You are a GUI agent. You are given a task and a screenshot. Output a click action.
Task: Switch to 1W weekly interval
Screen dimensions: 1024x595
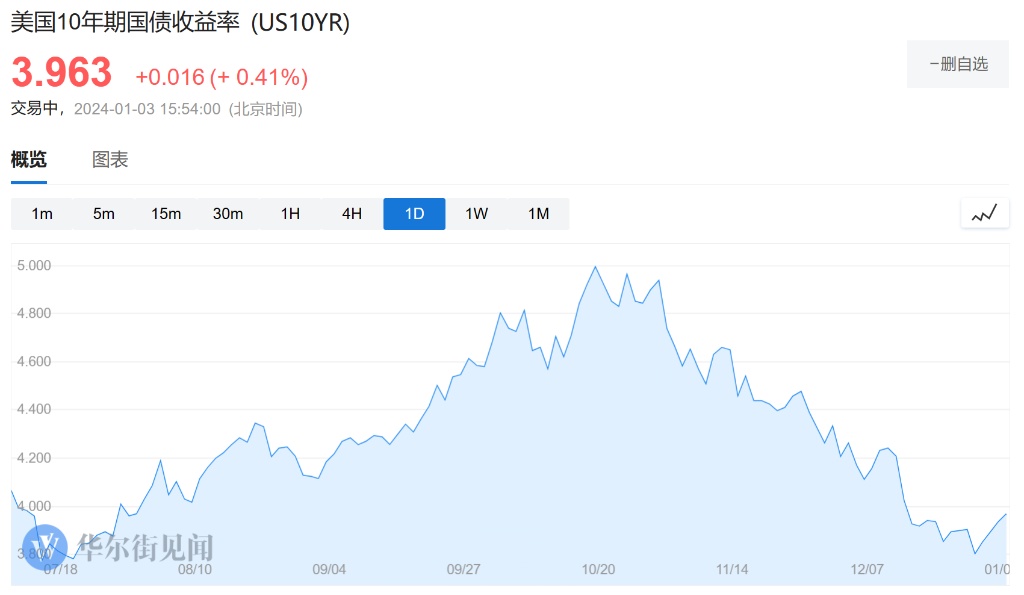(476, 214)
